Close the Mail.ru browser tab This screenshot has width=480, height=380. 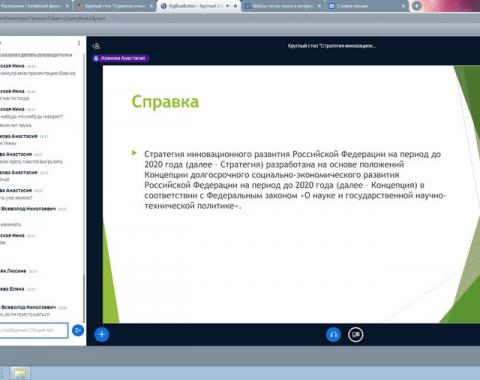(319, 6)
